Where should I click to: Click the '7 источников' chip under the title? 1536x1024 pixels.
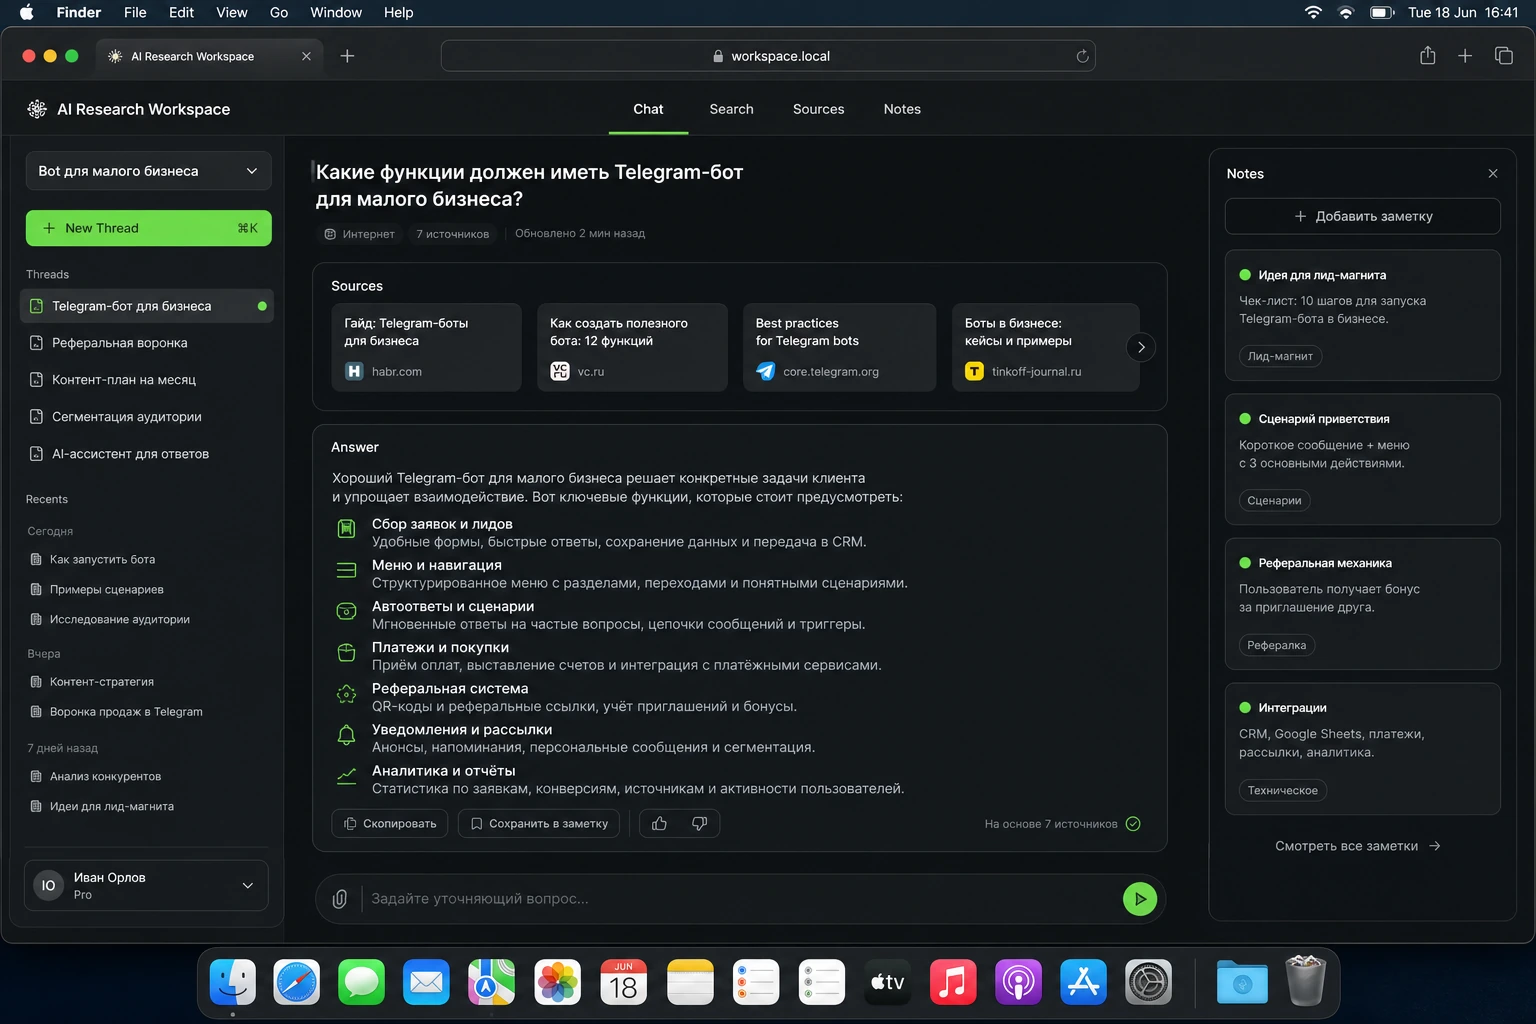pyautogui.click(x=453, y=234)
